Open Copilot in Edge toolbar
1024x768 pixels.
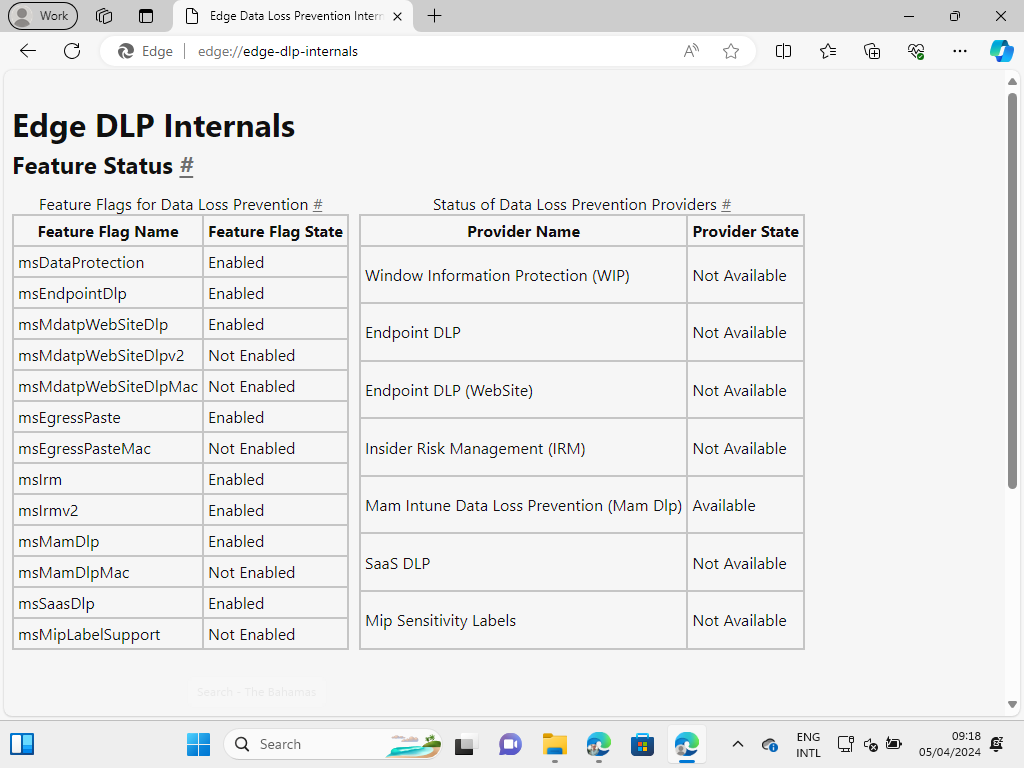click(1002, 51)
